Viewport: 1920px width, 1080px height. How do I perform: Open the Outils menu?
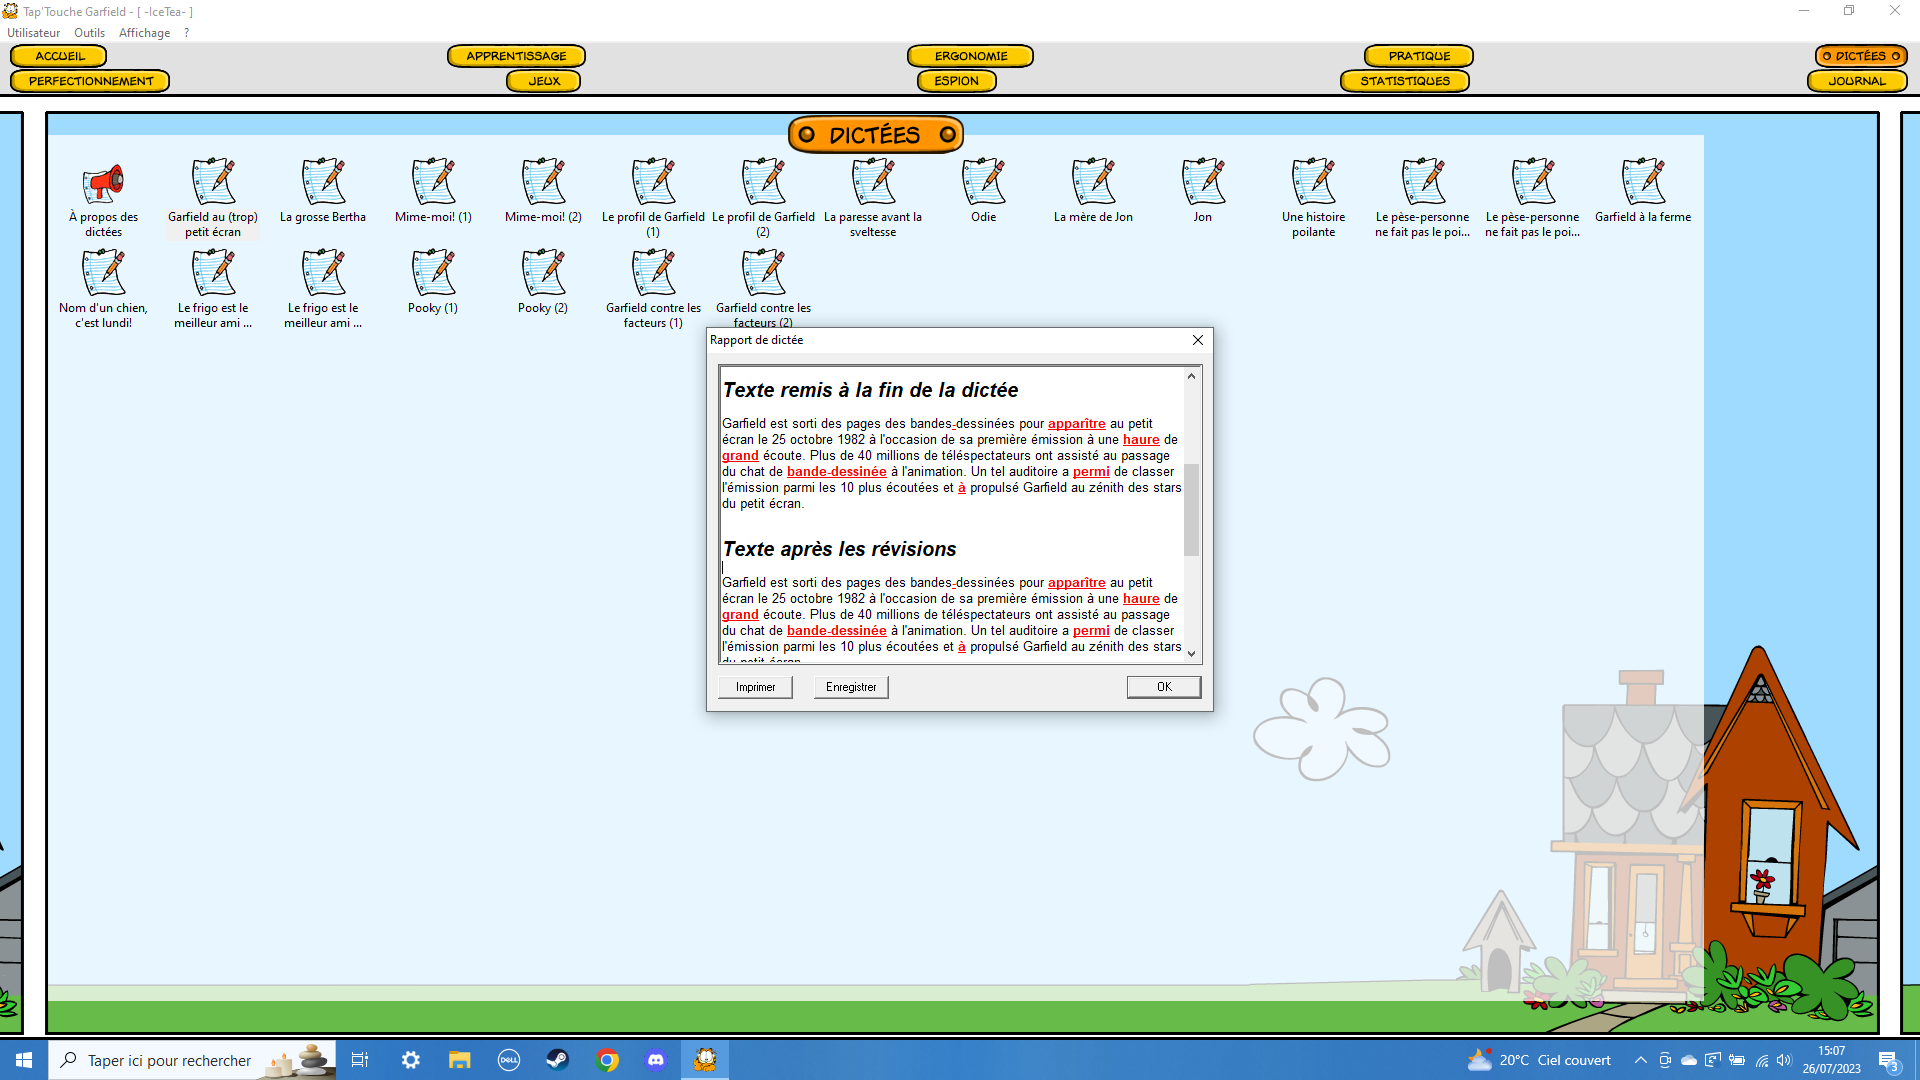pos(89,33)
